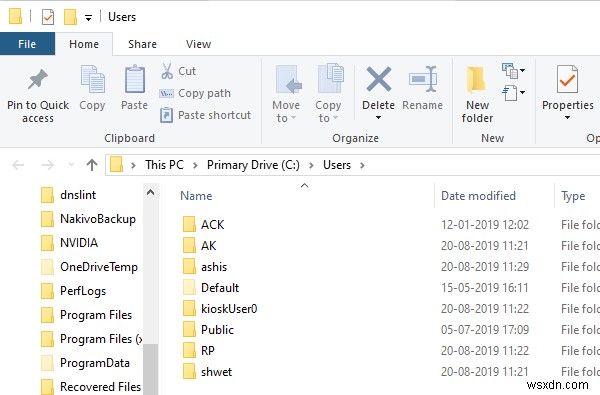The width and height of the screenshot is (600, 395).
Task: Sort by the Name column header
Action: click(x=196, y=196)
